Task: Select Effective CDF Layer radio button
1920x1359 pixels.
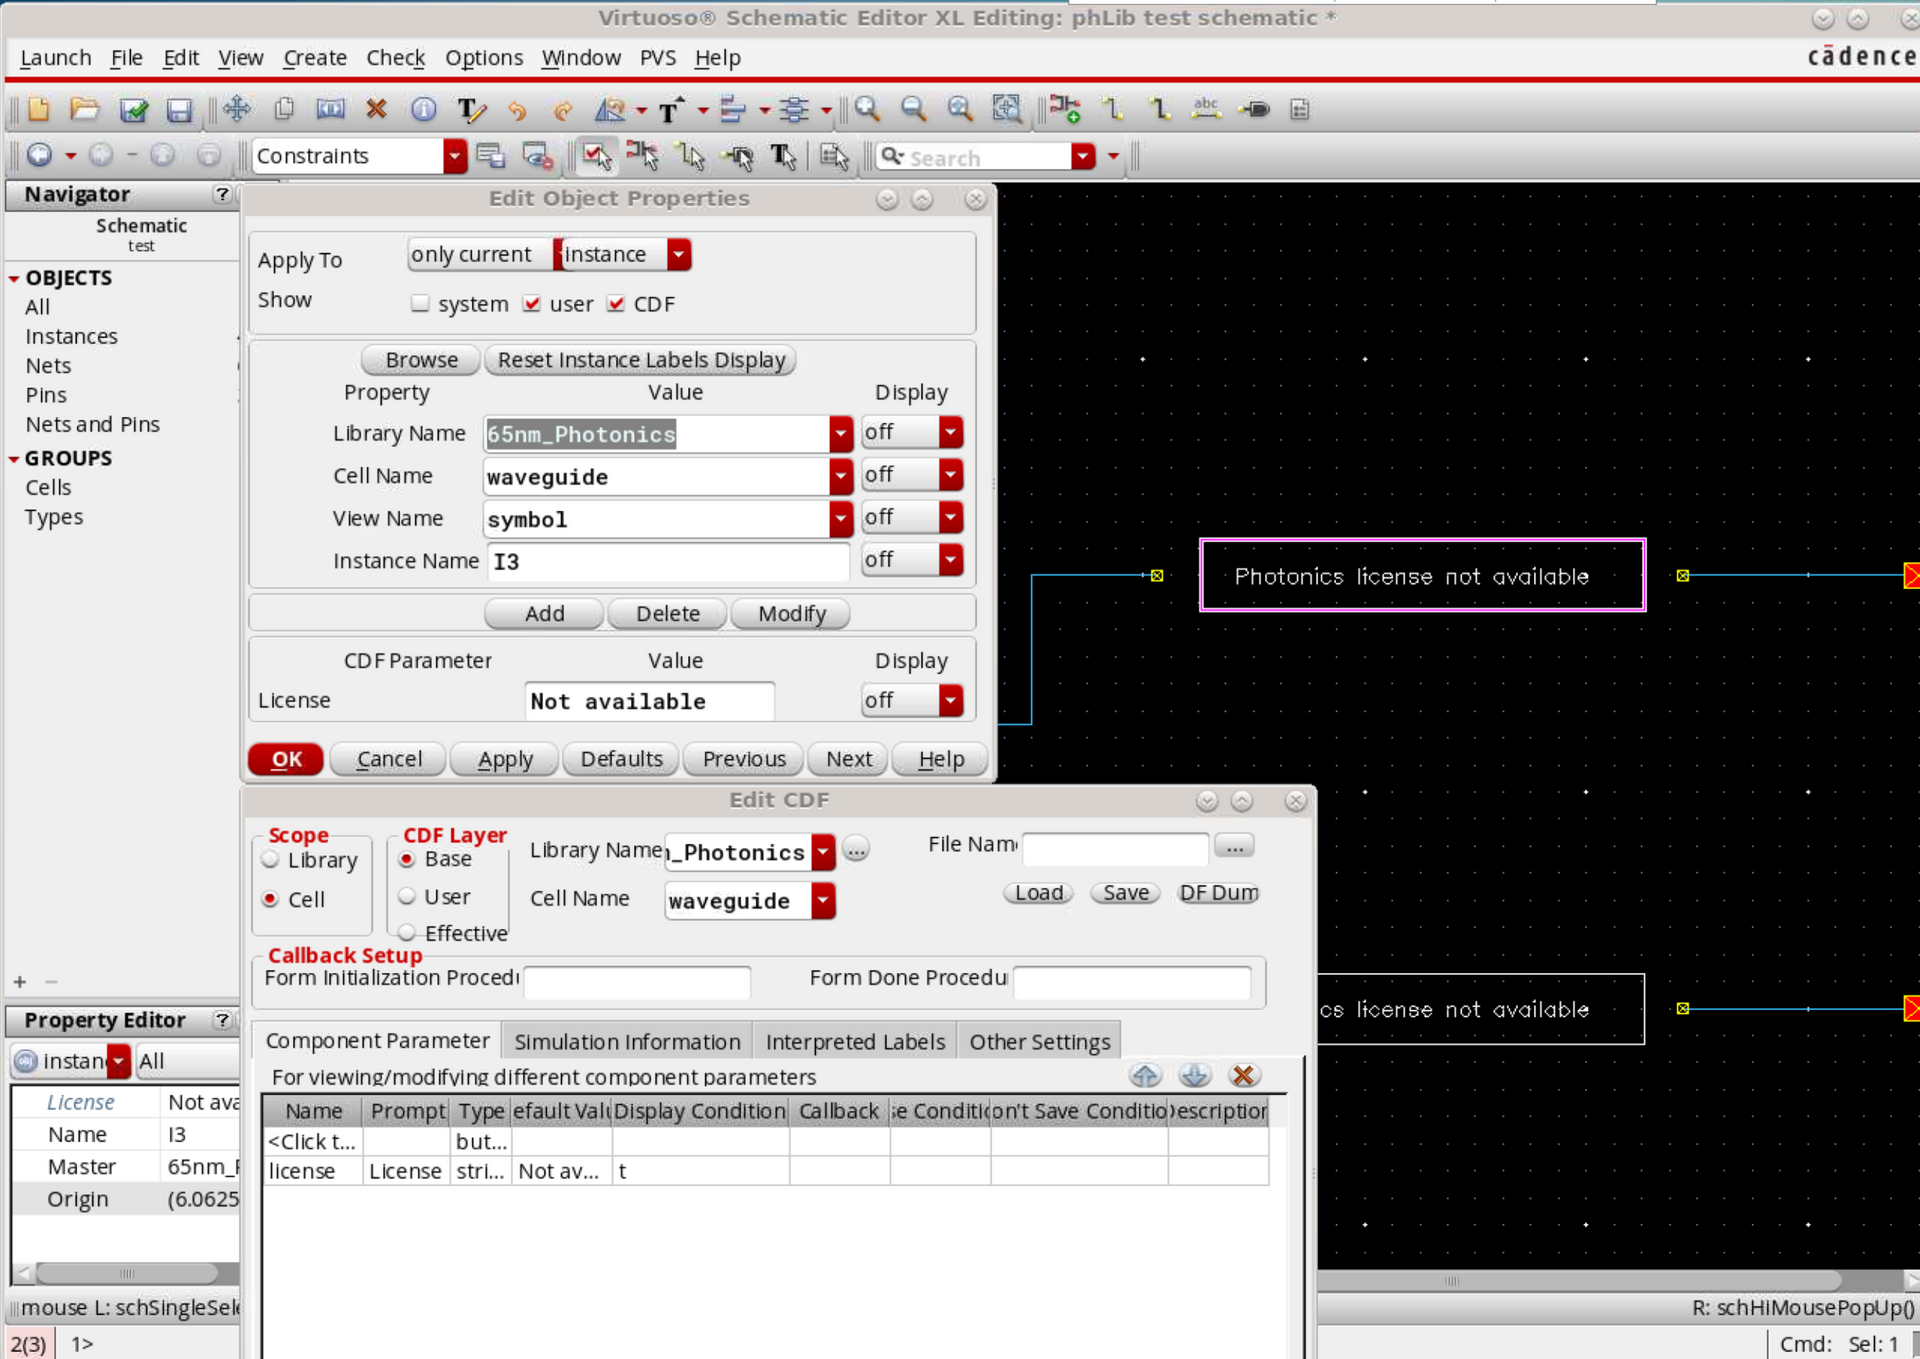Action: (x=407, y=933)
